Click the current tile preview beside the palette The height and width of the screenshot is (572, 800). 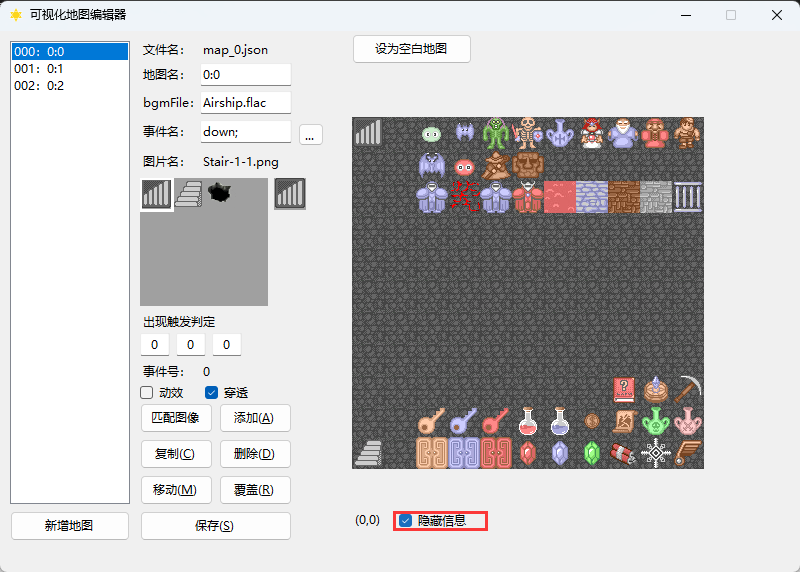point(290,194)
